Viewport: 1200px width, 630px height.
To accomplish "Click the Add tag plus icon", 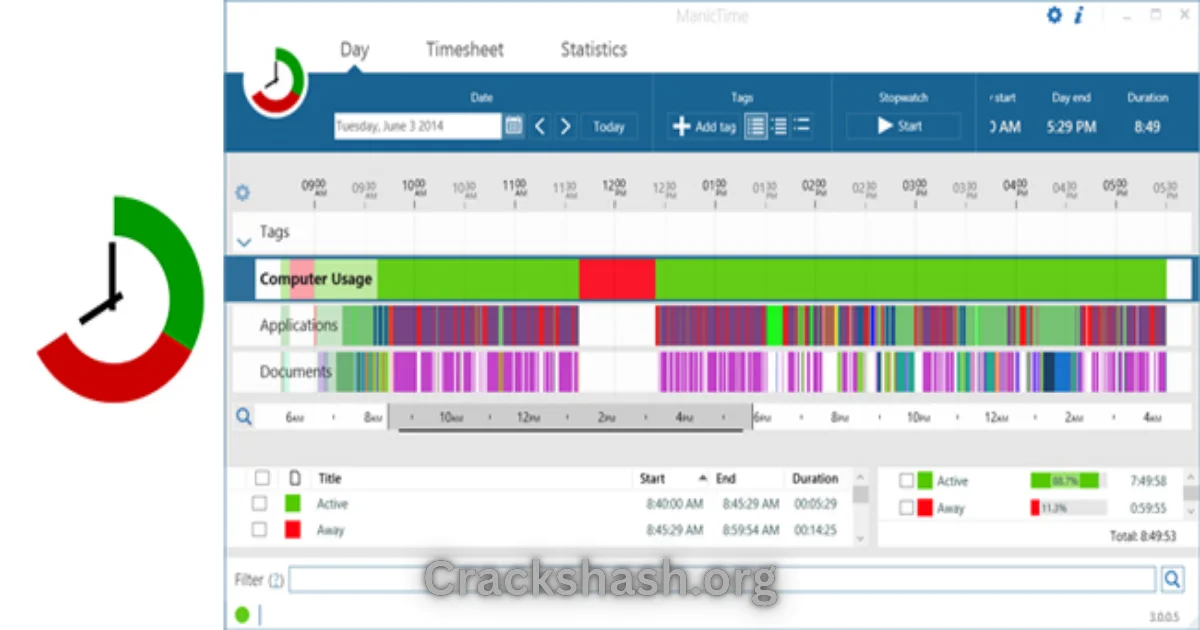I will click(x=681, y=126).
